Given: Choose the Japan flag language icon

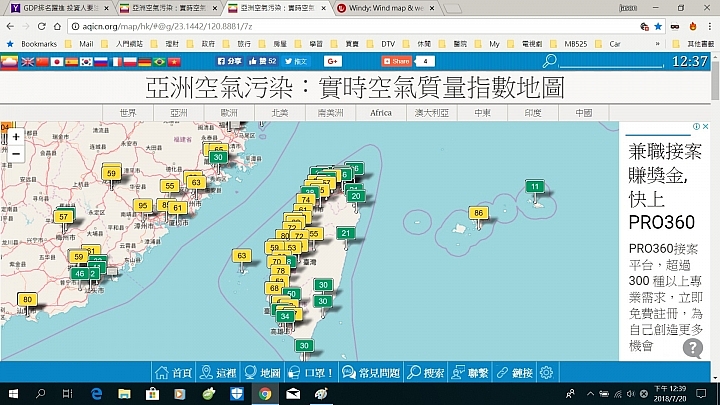Looking at the screenshot, I should click(57, 62).
